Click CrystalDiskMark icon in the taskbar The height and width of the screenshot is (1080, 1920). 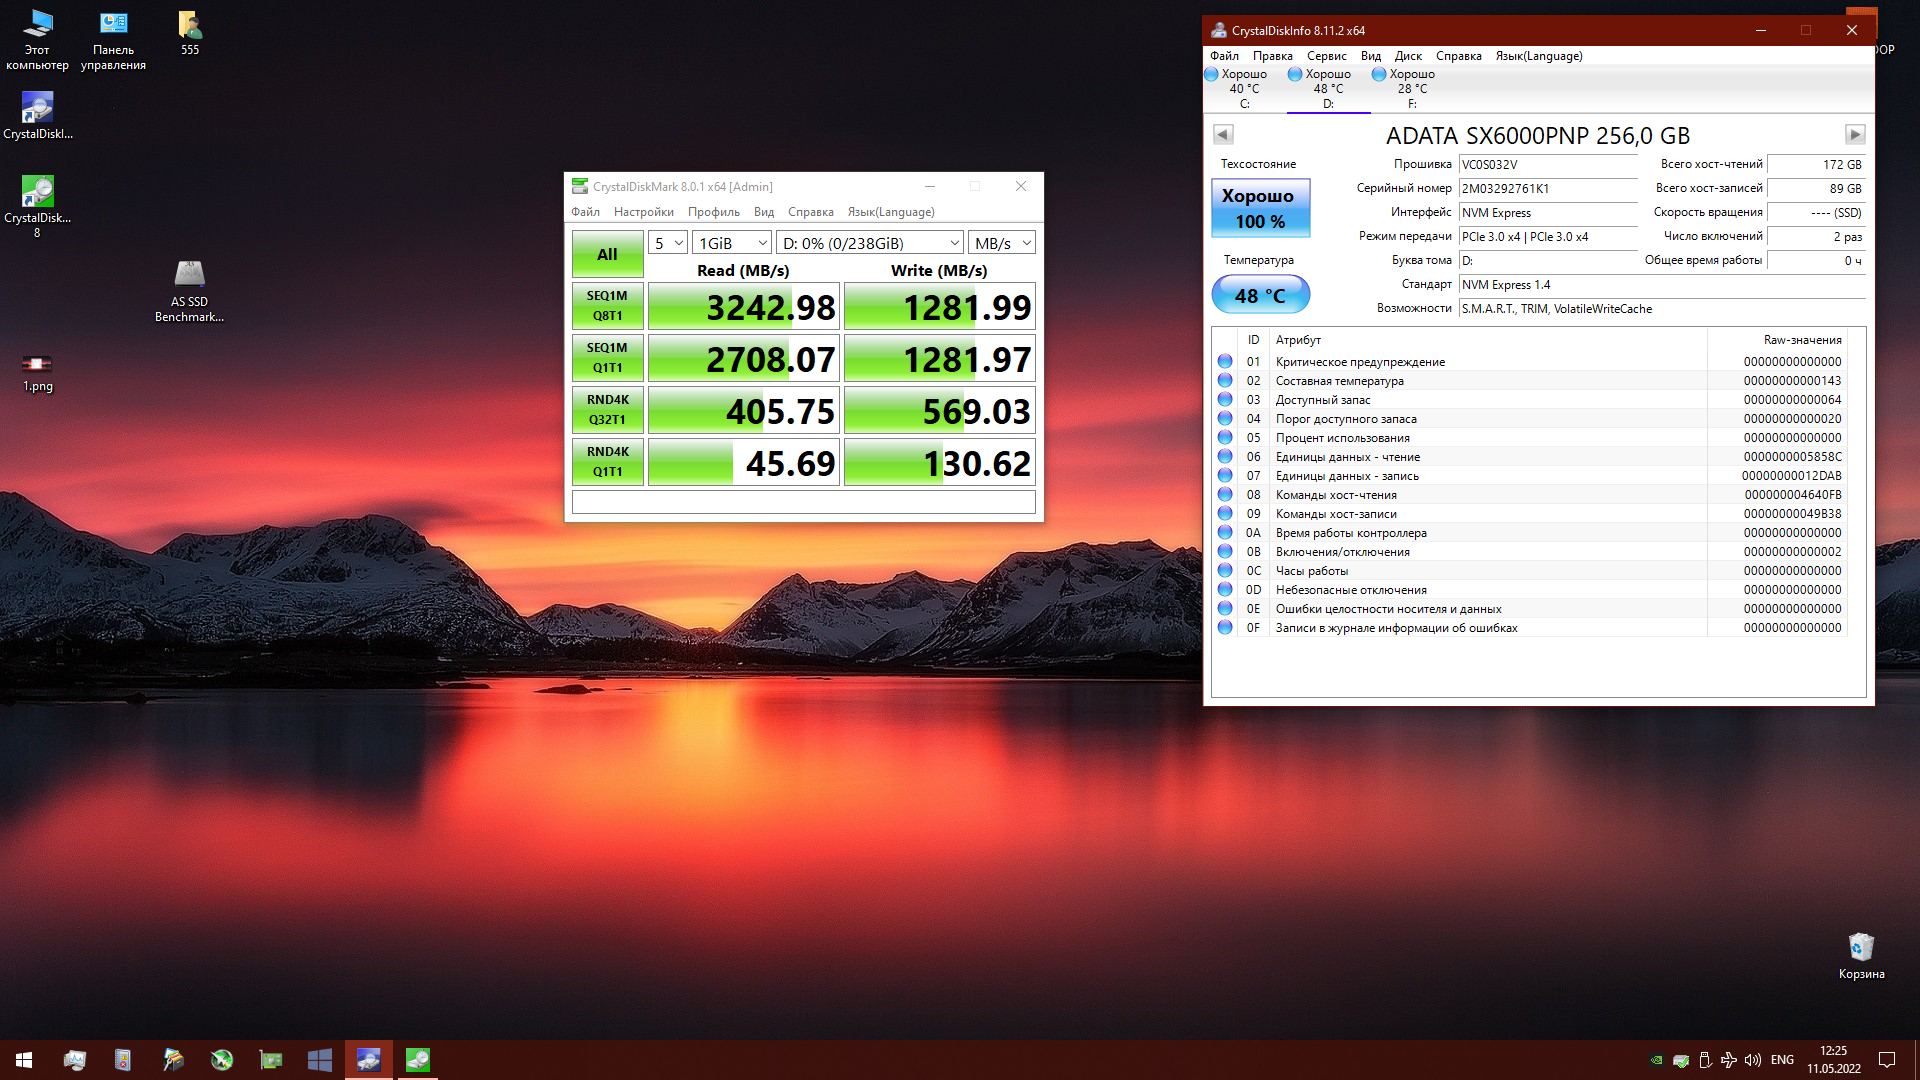click(x=418, y=1060)
